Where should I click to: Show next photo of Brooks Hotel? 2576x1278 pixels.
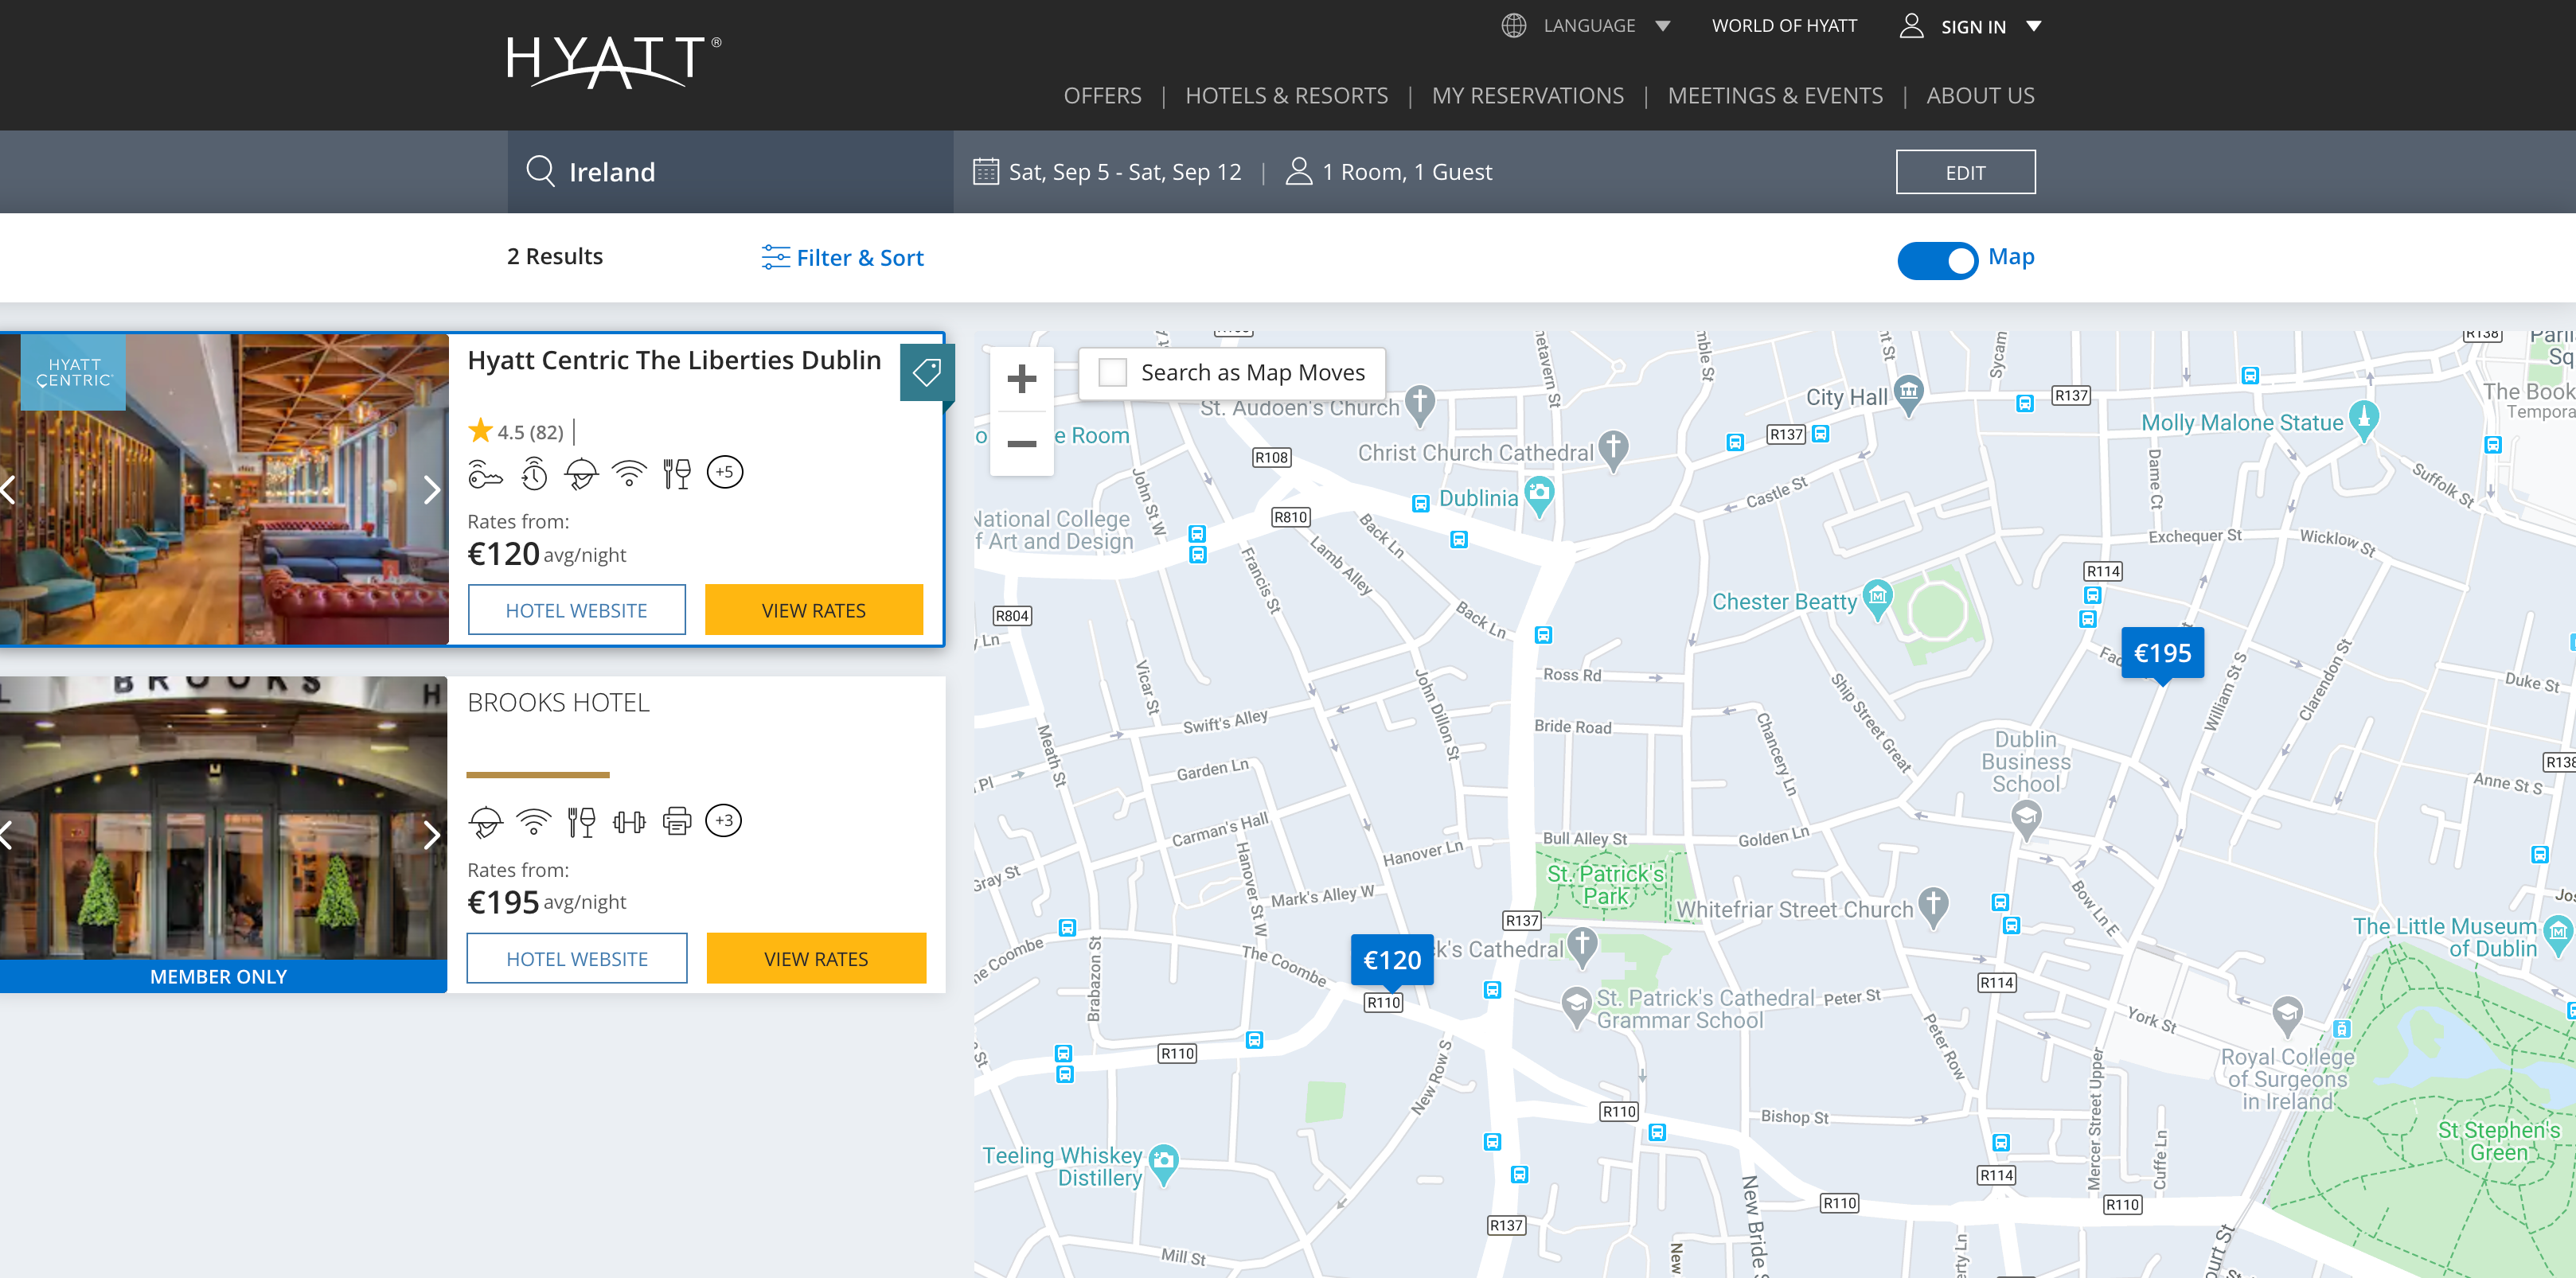[x=431, y=835]
